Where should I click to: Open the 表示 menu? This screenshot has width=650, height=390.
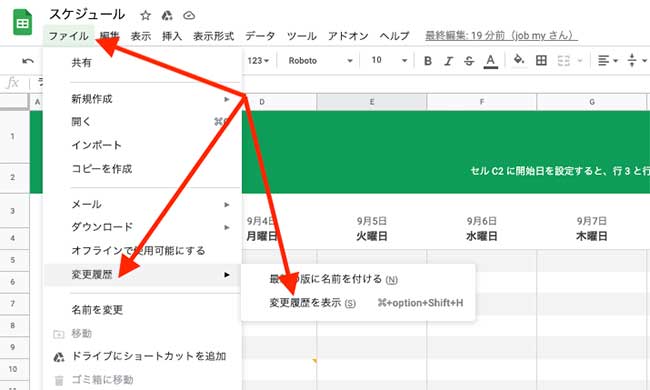pyautogui.click(x=141, y=36)
